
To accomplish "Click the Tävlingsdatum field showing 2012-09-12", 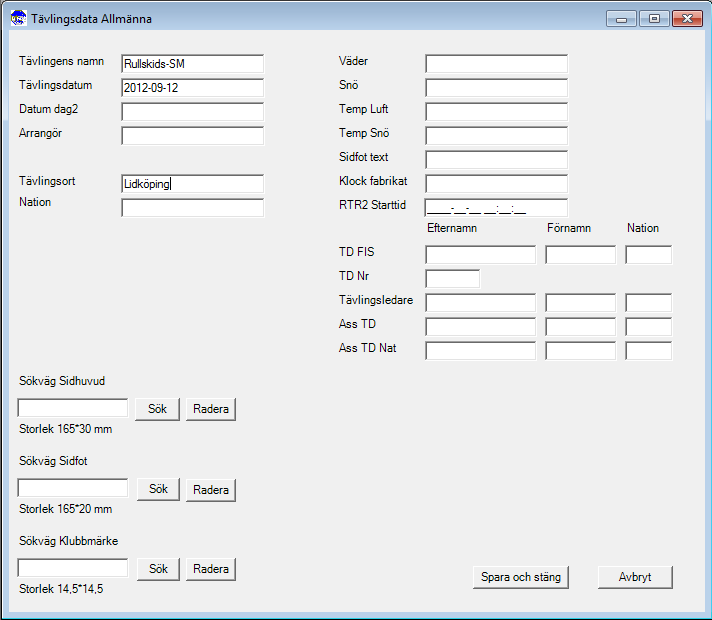I will pos(193,88).
